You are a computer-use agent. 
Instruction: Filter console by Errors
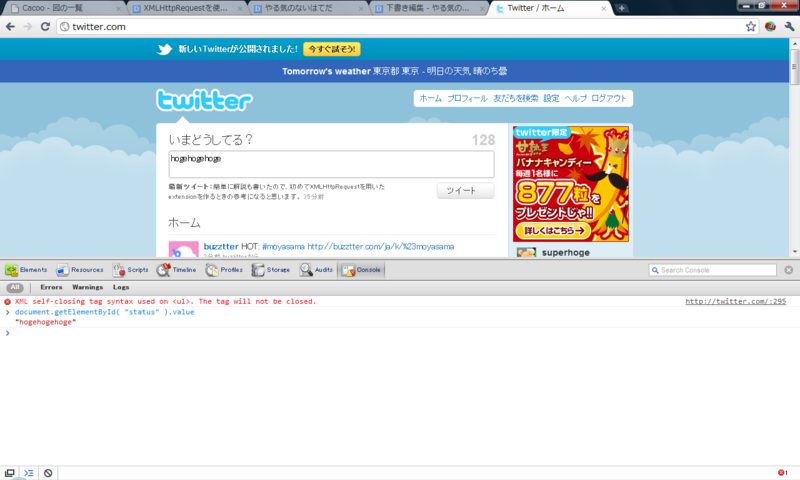(51, 287)
